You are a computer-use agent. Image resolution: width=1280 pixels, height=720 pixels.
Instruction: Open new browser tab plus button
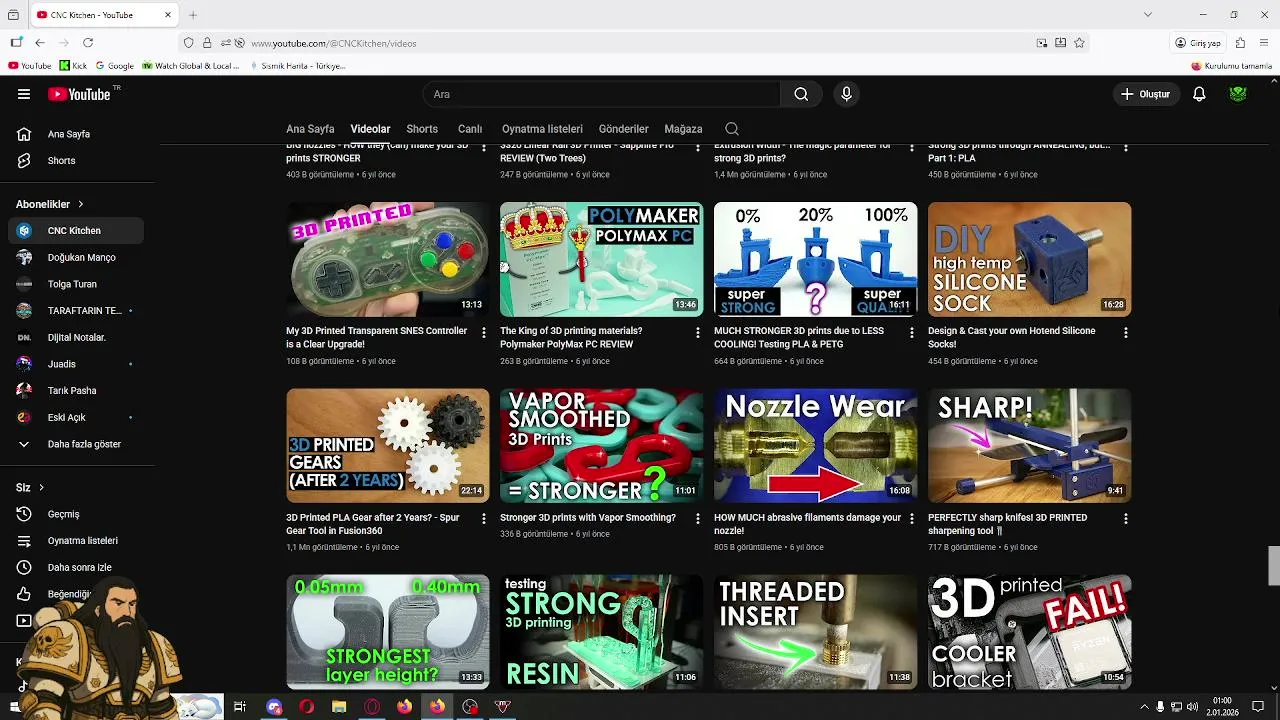193,15
